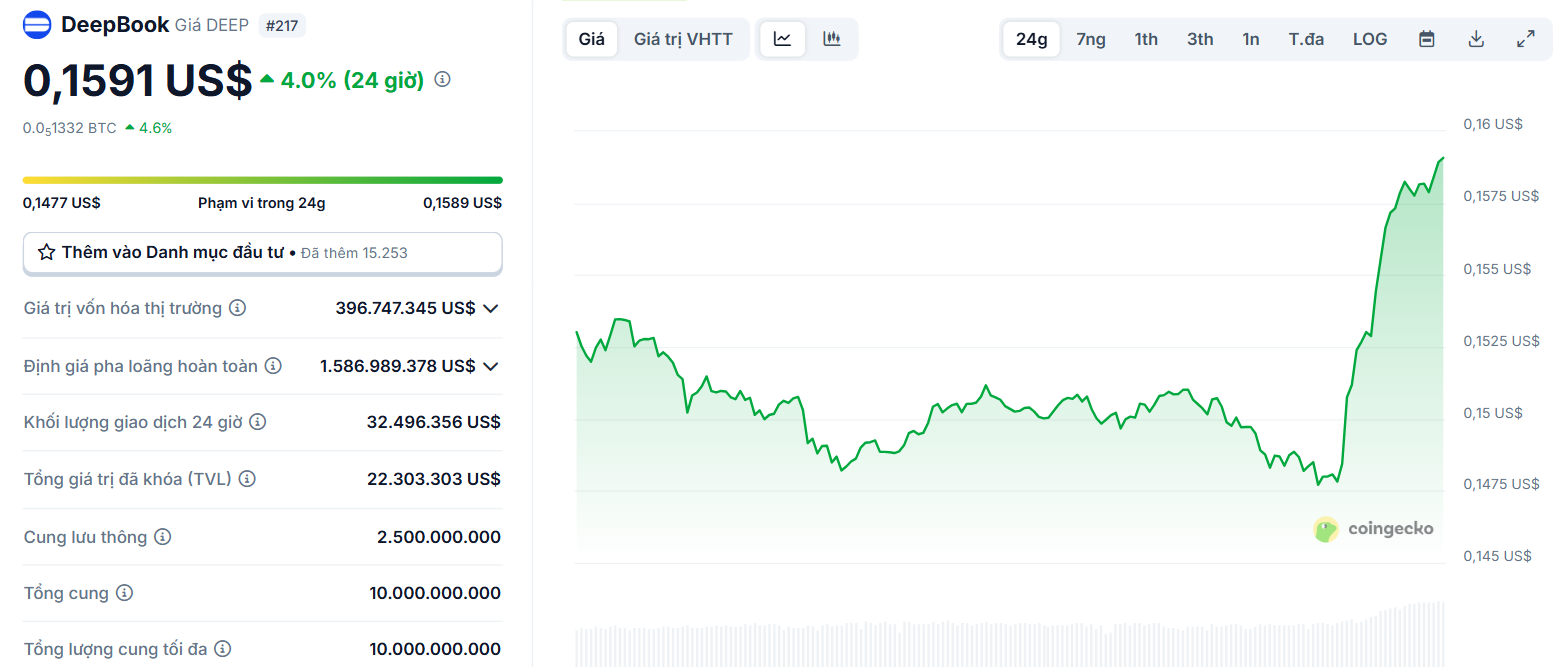
Task: Show info for Cung lưu thông
Action: [162, 537]
